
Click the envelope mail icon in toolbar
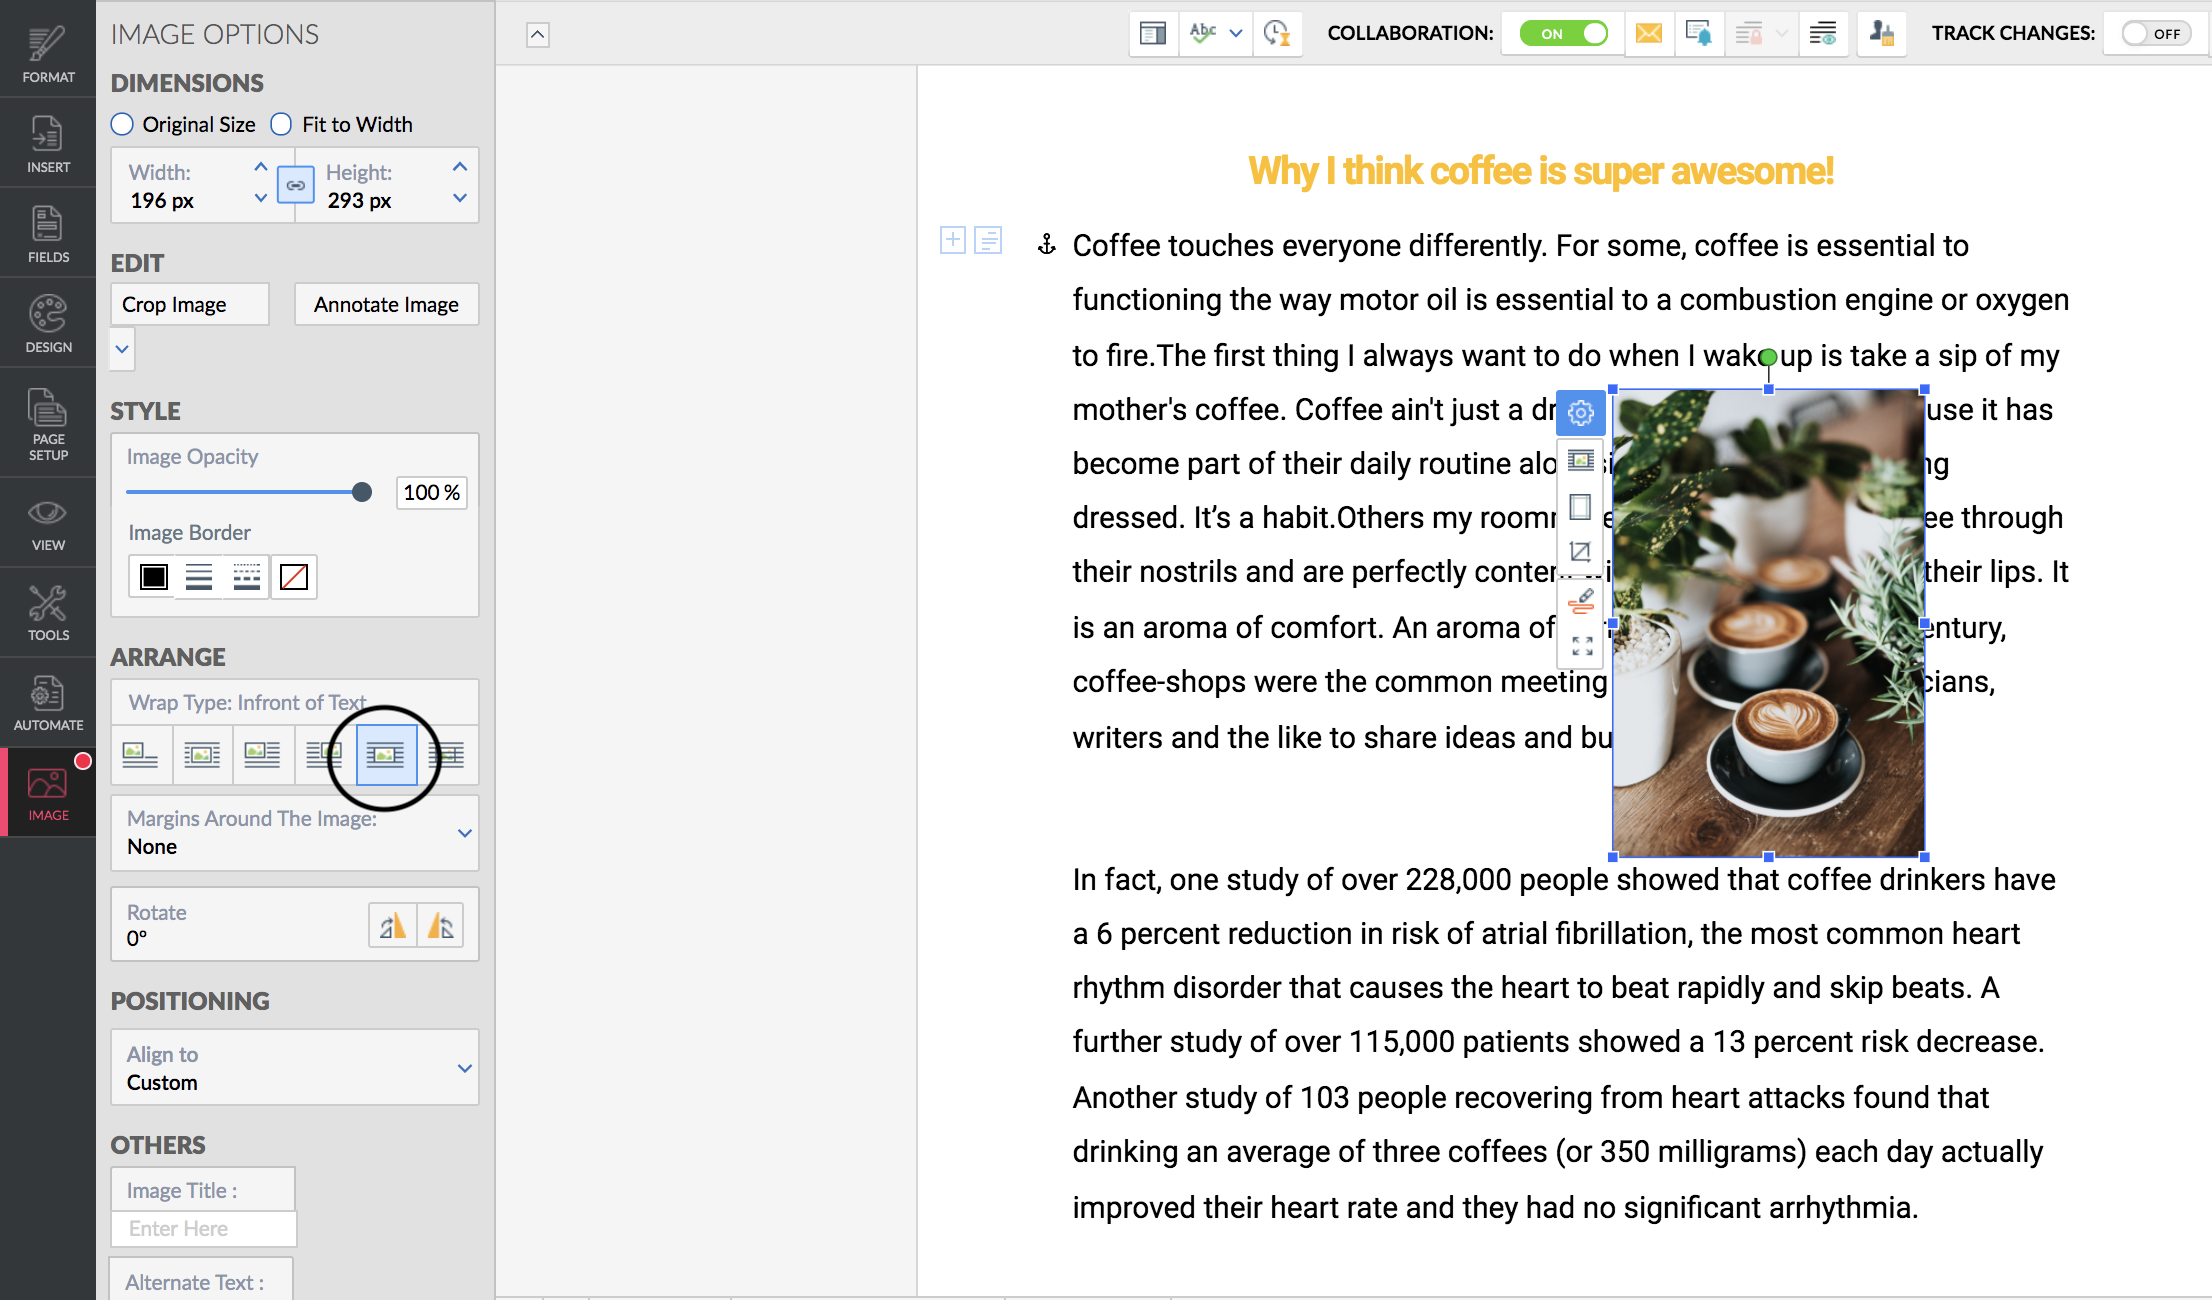[x=1648, y=34]
